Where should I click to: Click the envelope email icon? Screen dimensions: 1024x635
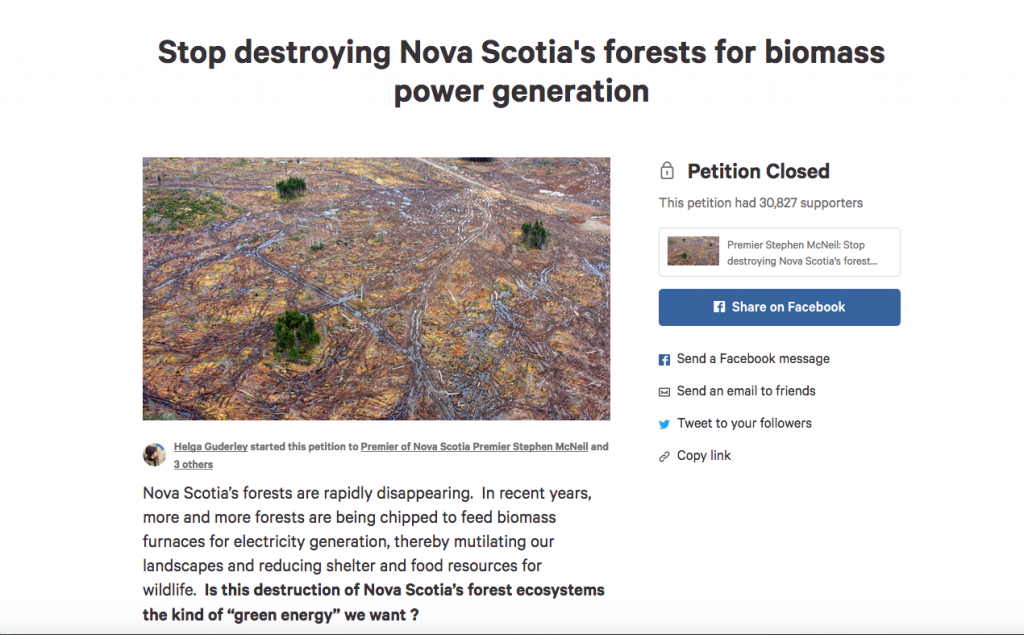click(664, 391)
